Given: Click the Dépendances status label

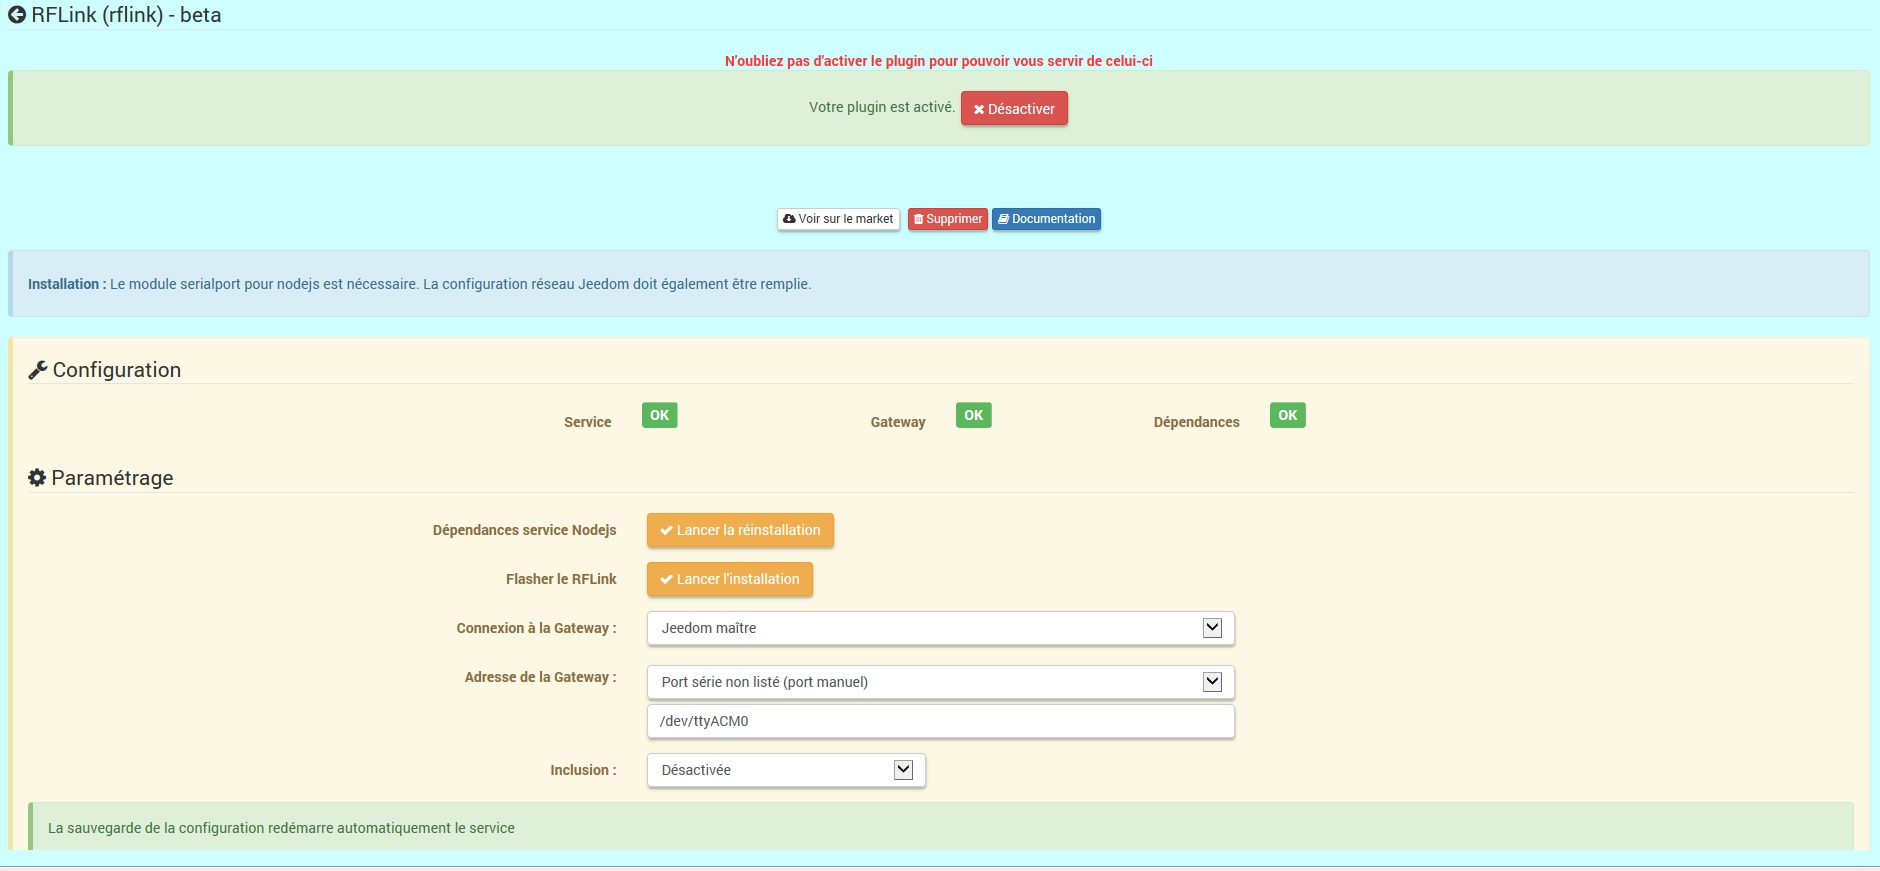Looking at the screenshot, I should (1196, 422).
